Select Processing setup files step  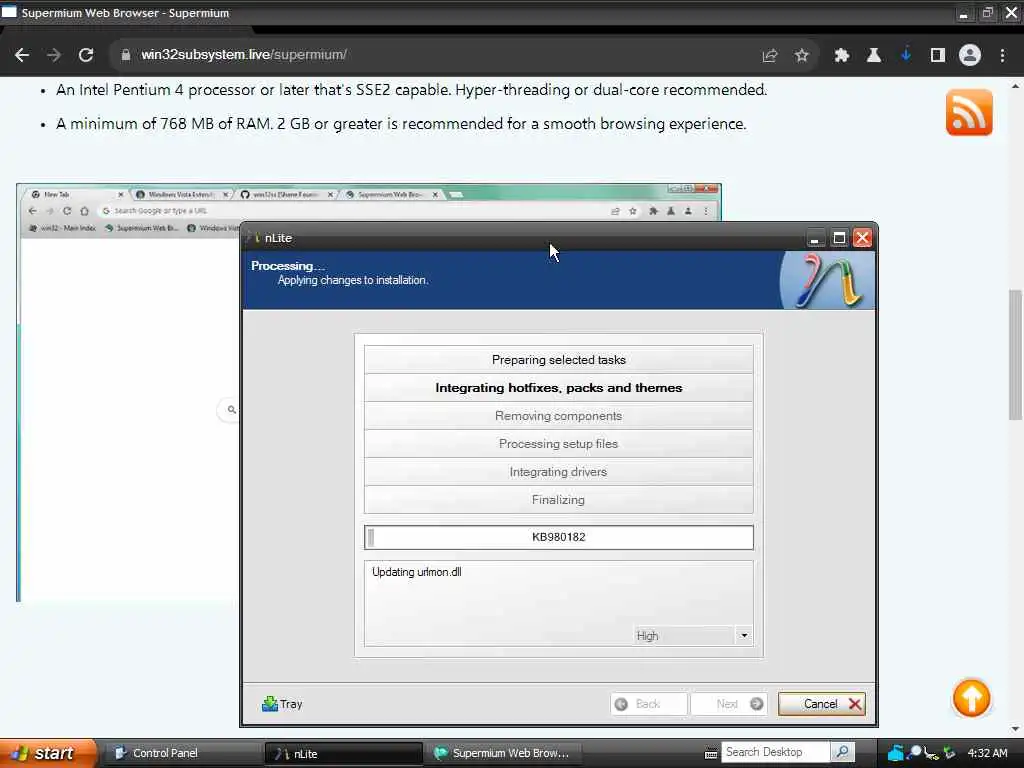(x=558, y=444)
